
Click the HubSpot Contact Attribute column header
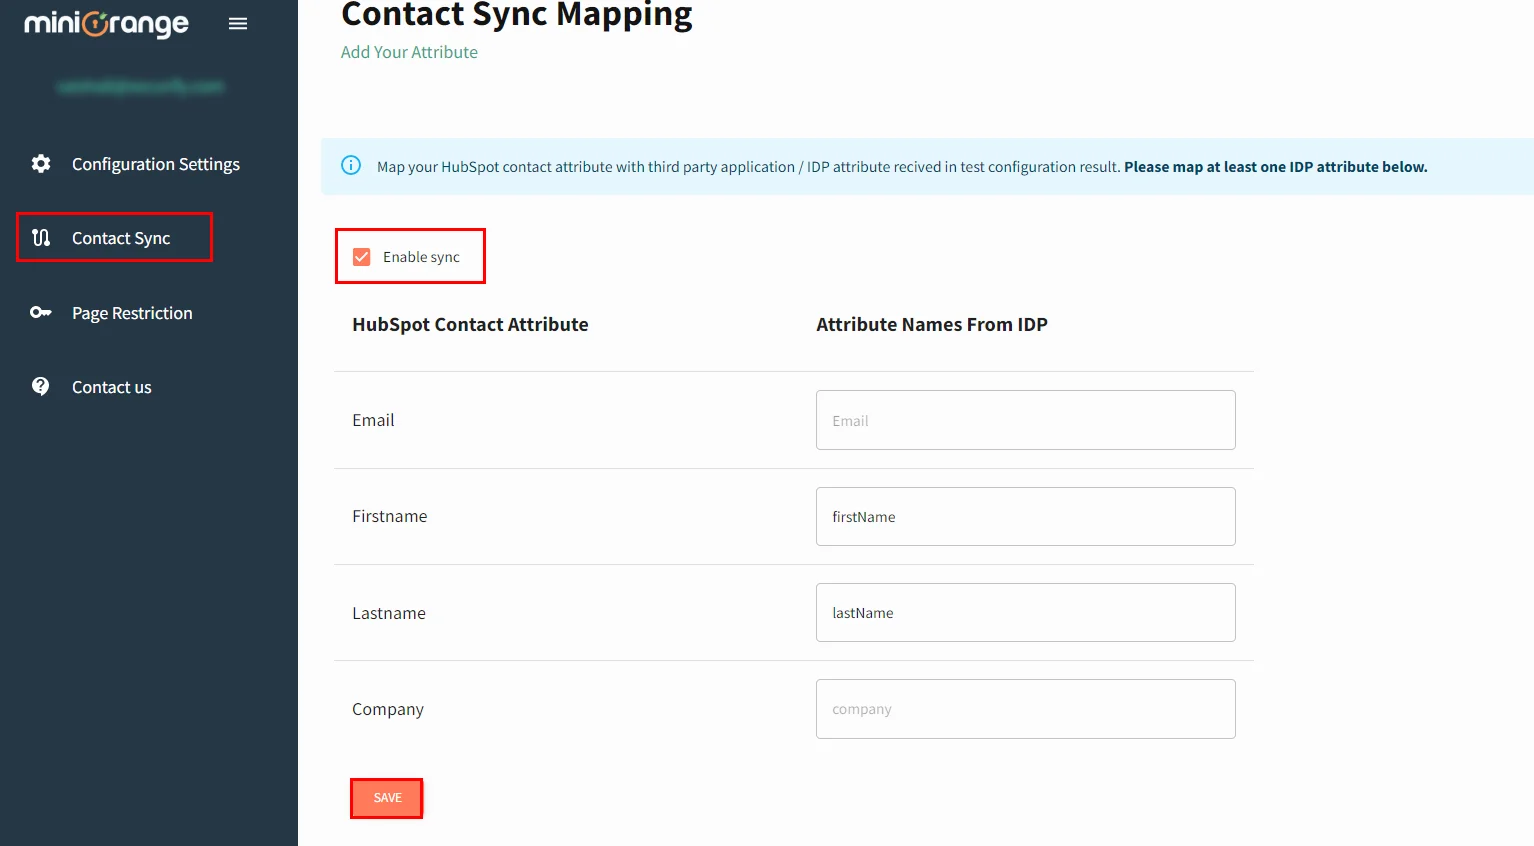pyautogui.click(x=470, y=324)
